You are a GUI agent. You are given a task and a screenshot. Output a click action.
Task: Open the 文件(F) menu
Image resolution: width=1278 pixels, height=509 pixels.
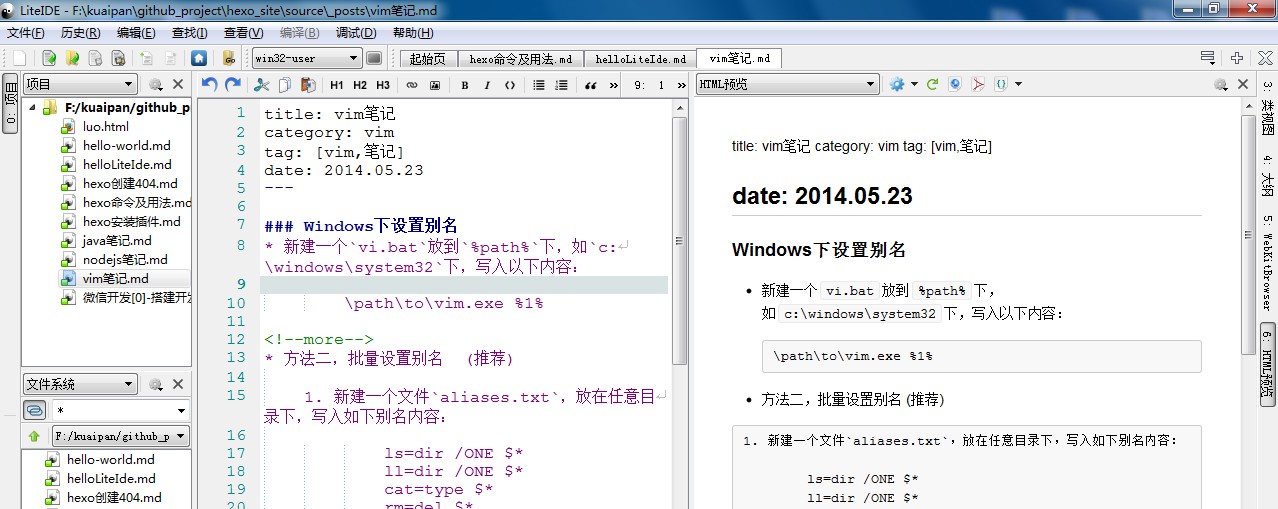coord(27,33)
